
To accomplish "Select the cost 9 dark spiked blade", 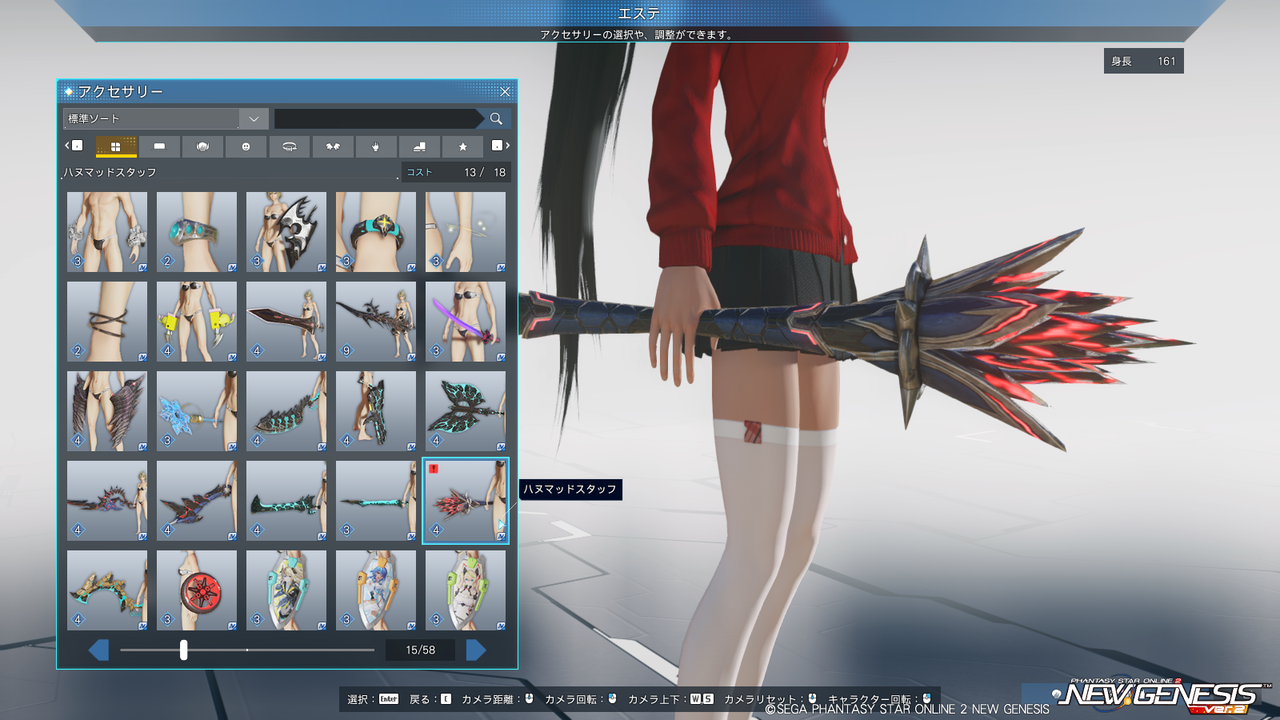I will point(376,321).
